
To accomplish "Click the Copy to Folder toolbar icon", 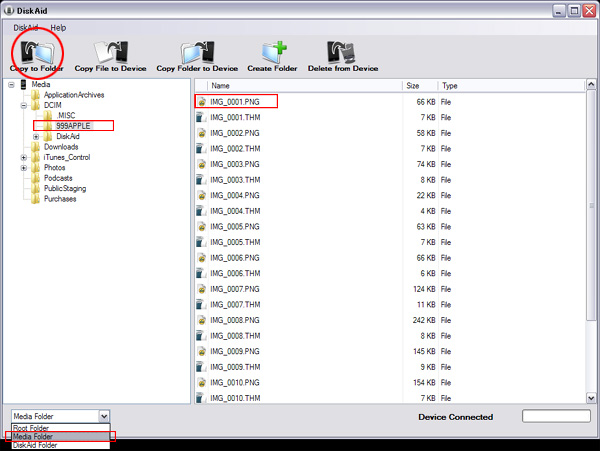I will [x=37, y=52].
